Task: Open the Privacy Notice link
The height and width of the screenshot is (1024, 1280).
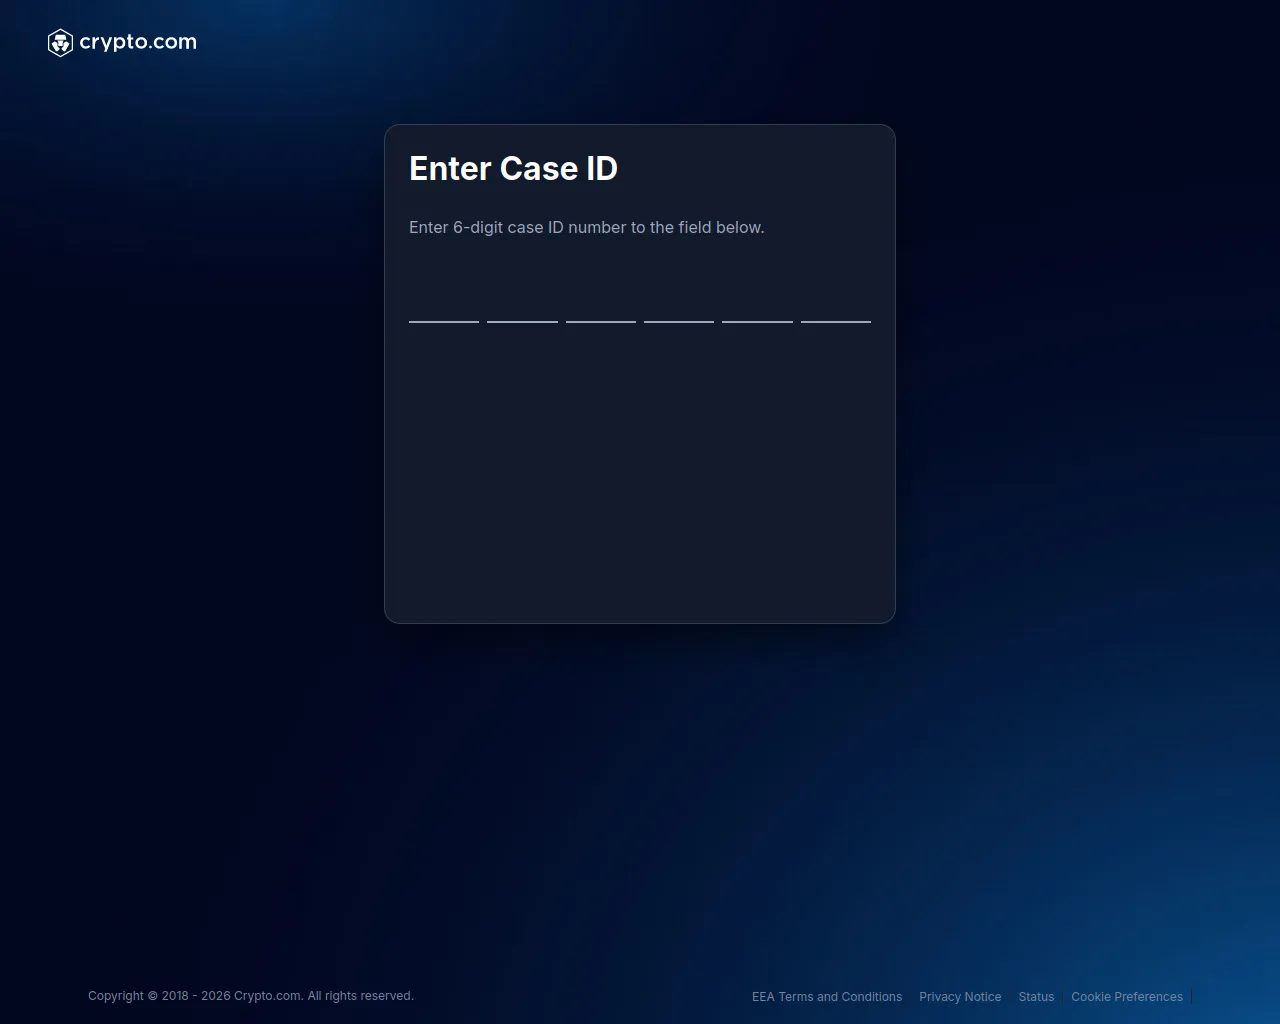Action: pos(960,997)
